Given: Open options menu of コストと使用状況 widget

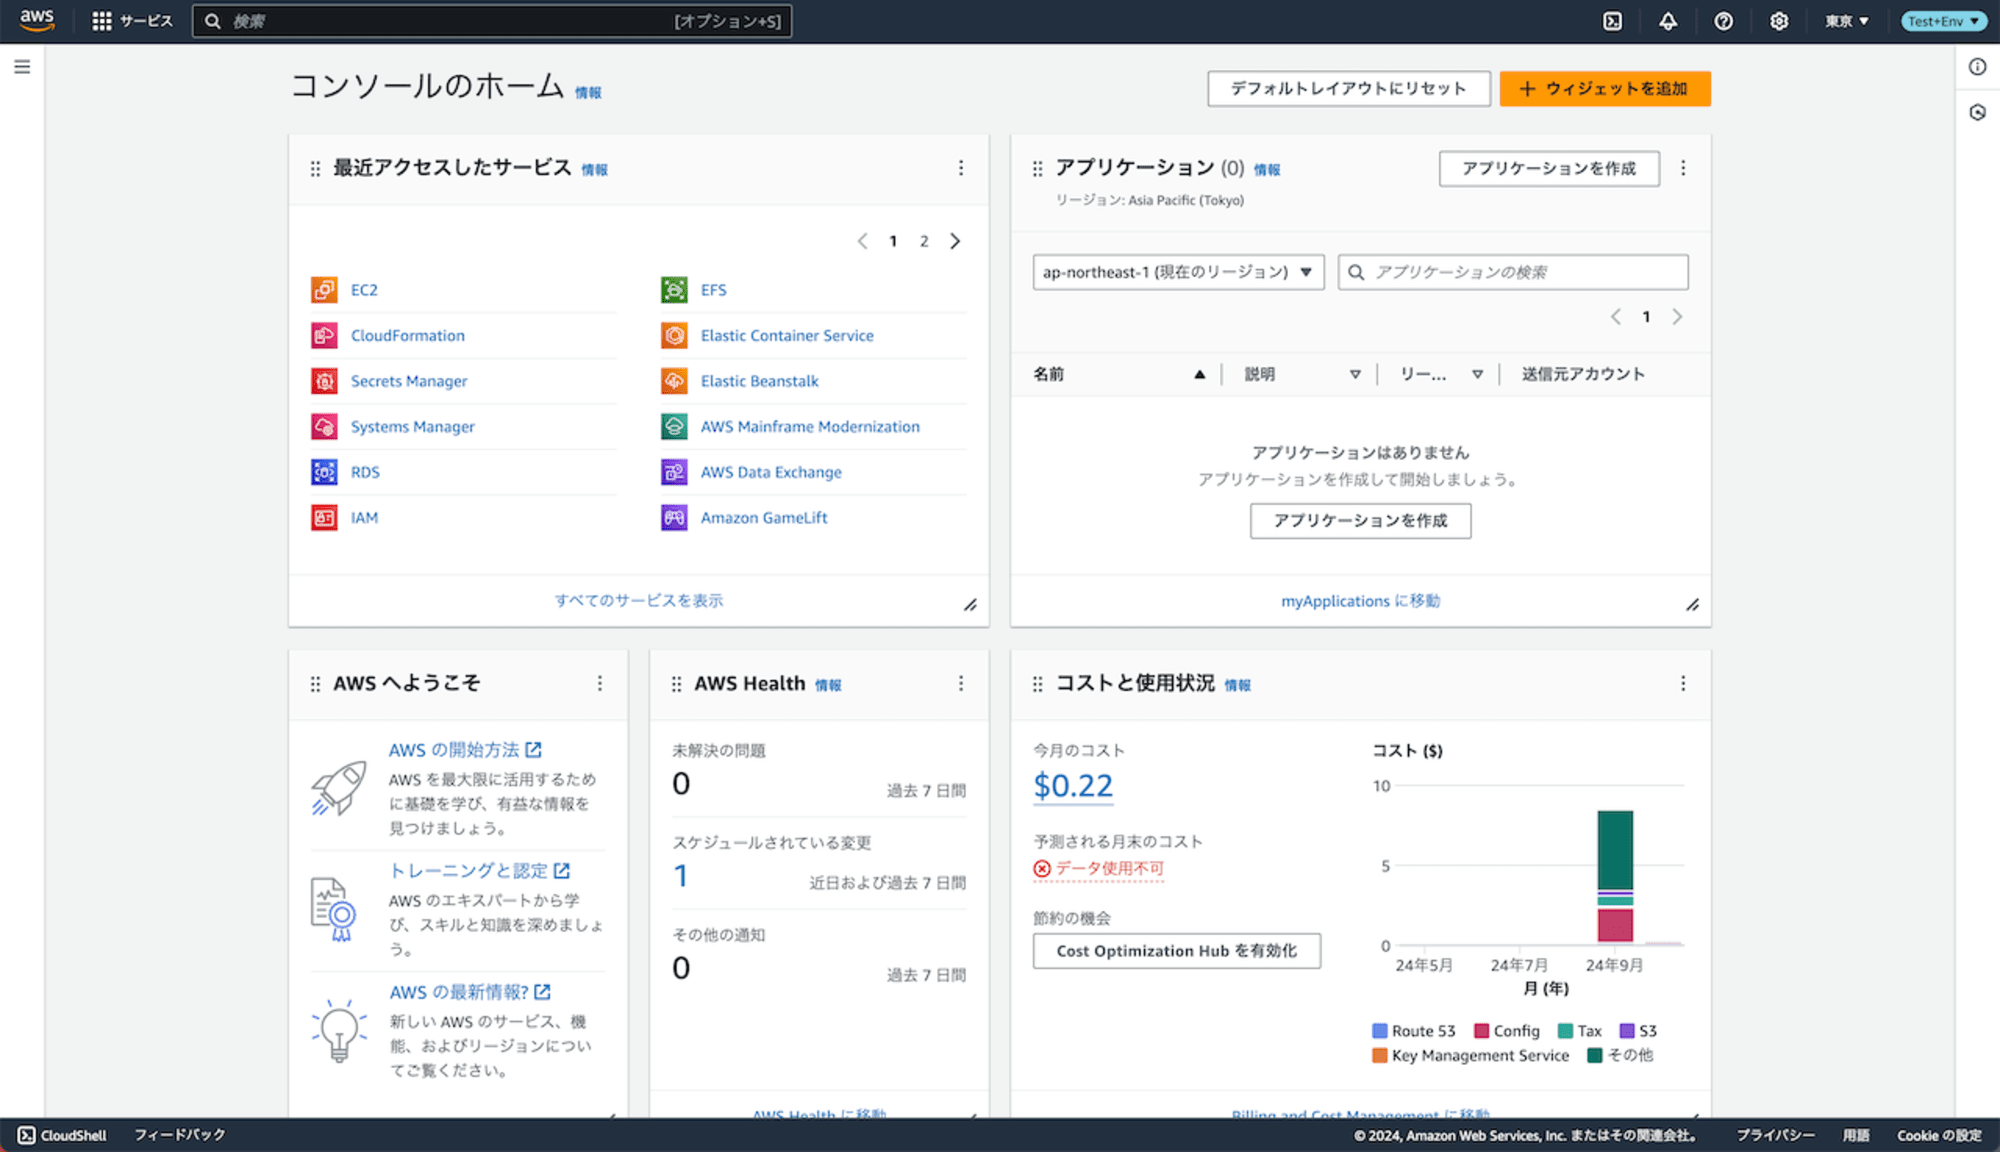Looking at the screenshot, I should pos(1683,683).
